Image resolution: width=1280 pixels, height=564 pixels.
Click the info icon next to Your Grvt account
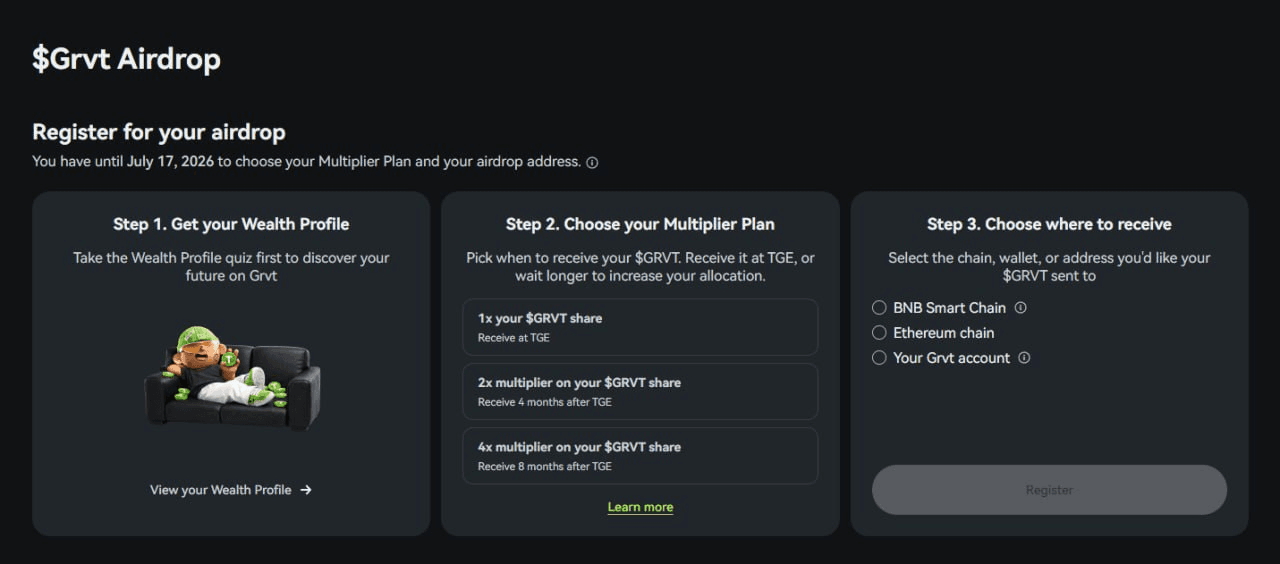(1024, 358)
